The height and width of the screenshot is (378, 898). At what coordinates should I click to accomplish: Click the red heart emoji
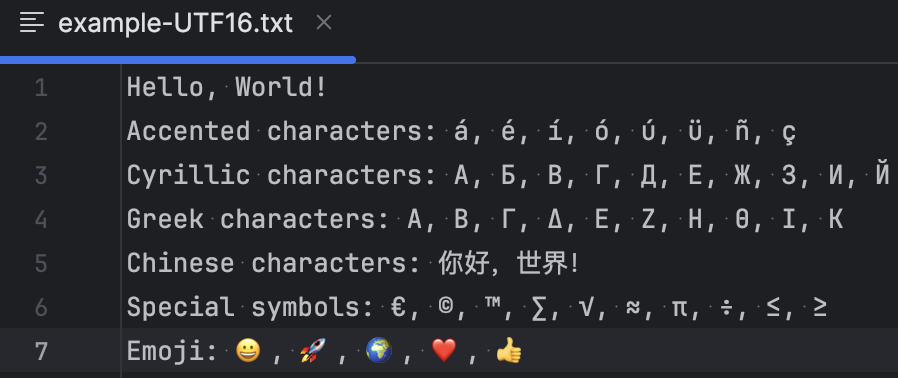tap(444, 351)
